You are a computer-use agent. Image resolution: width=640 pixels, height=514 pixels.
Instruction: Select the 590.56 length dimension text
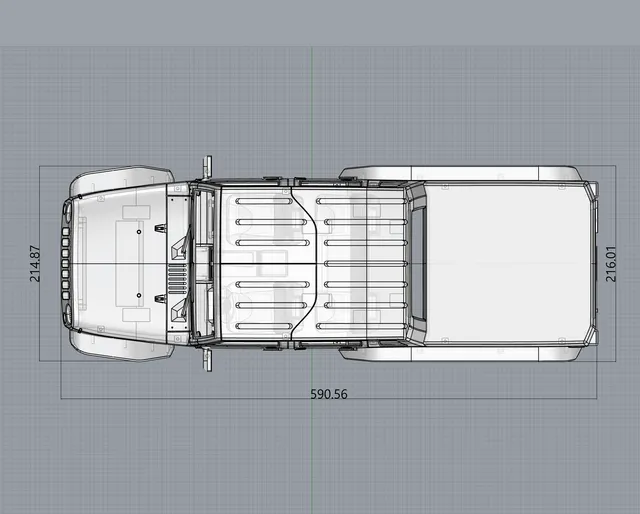pyautogui.click(x=329, y=394)
